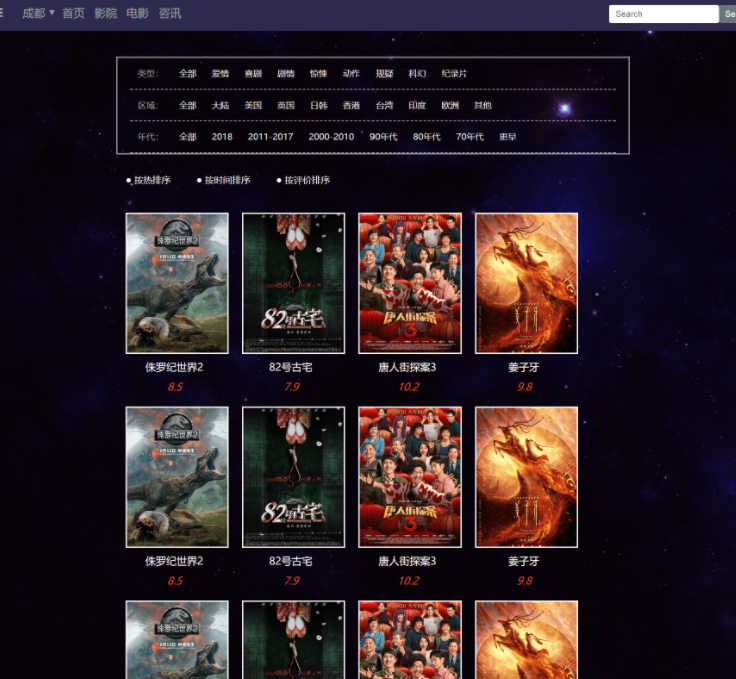
Task: Filter region by 日韩
Action: point(319,106)
